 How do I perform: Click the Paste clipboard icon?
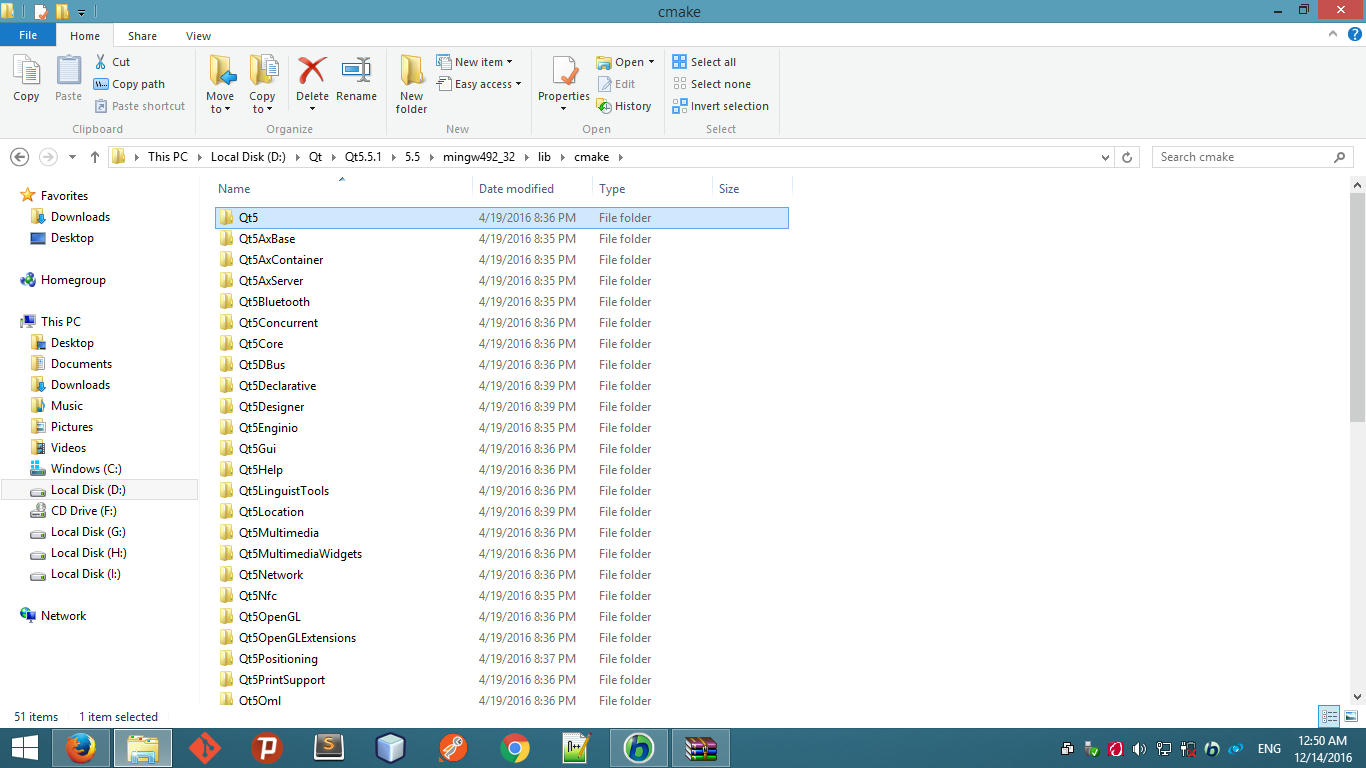68,71
